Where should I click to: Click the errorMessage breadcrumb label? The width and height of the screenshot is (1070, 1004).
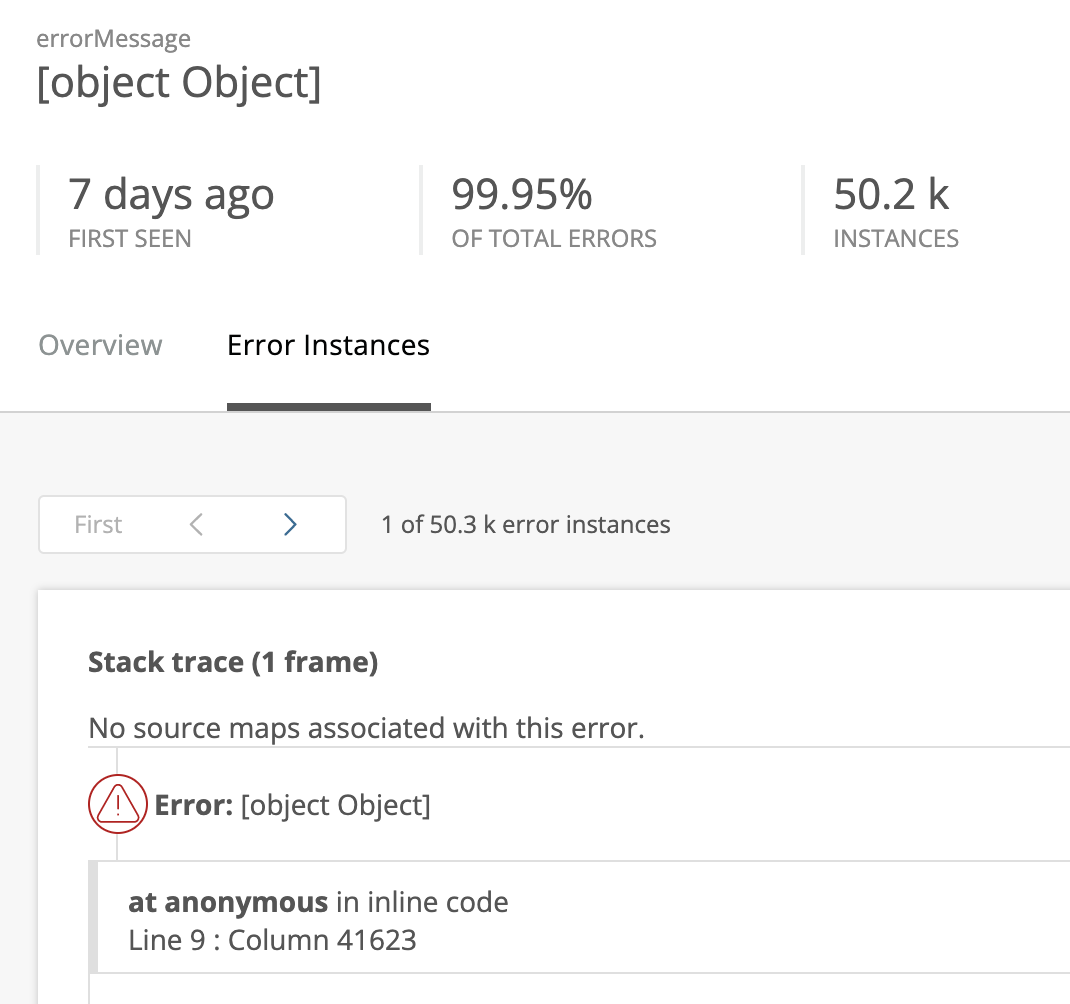pyautogui.click(x=113, y=38)
